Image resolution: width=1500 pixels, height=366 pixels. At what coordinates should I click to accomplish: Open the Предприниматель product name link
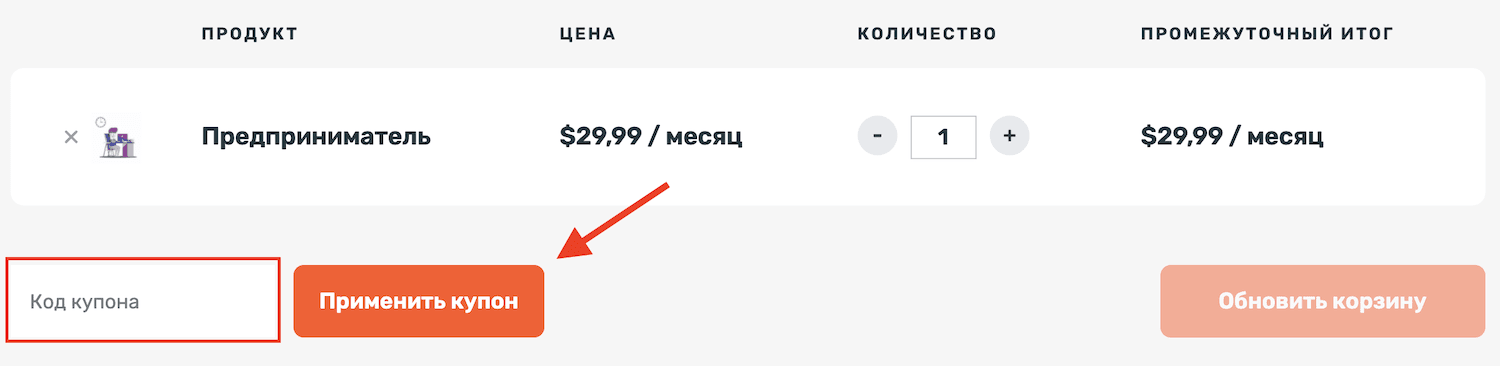click(x=316, y=136)
